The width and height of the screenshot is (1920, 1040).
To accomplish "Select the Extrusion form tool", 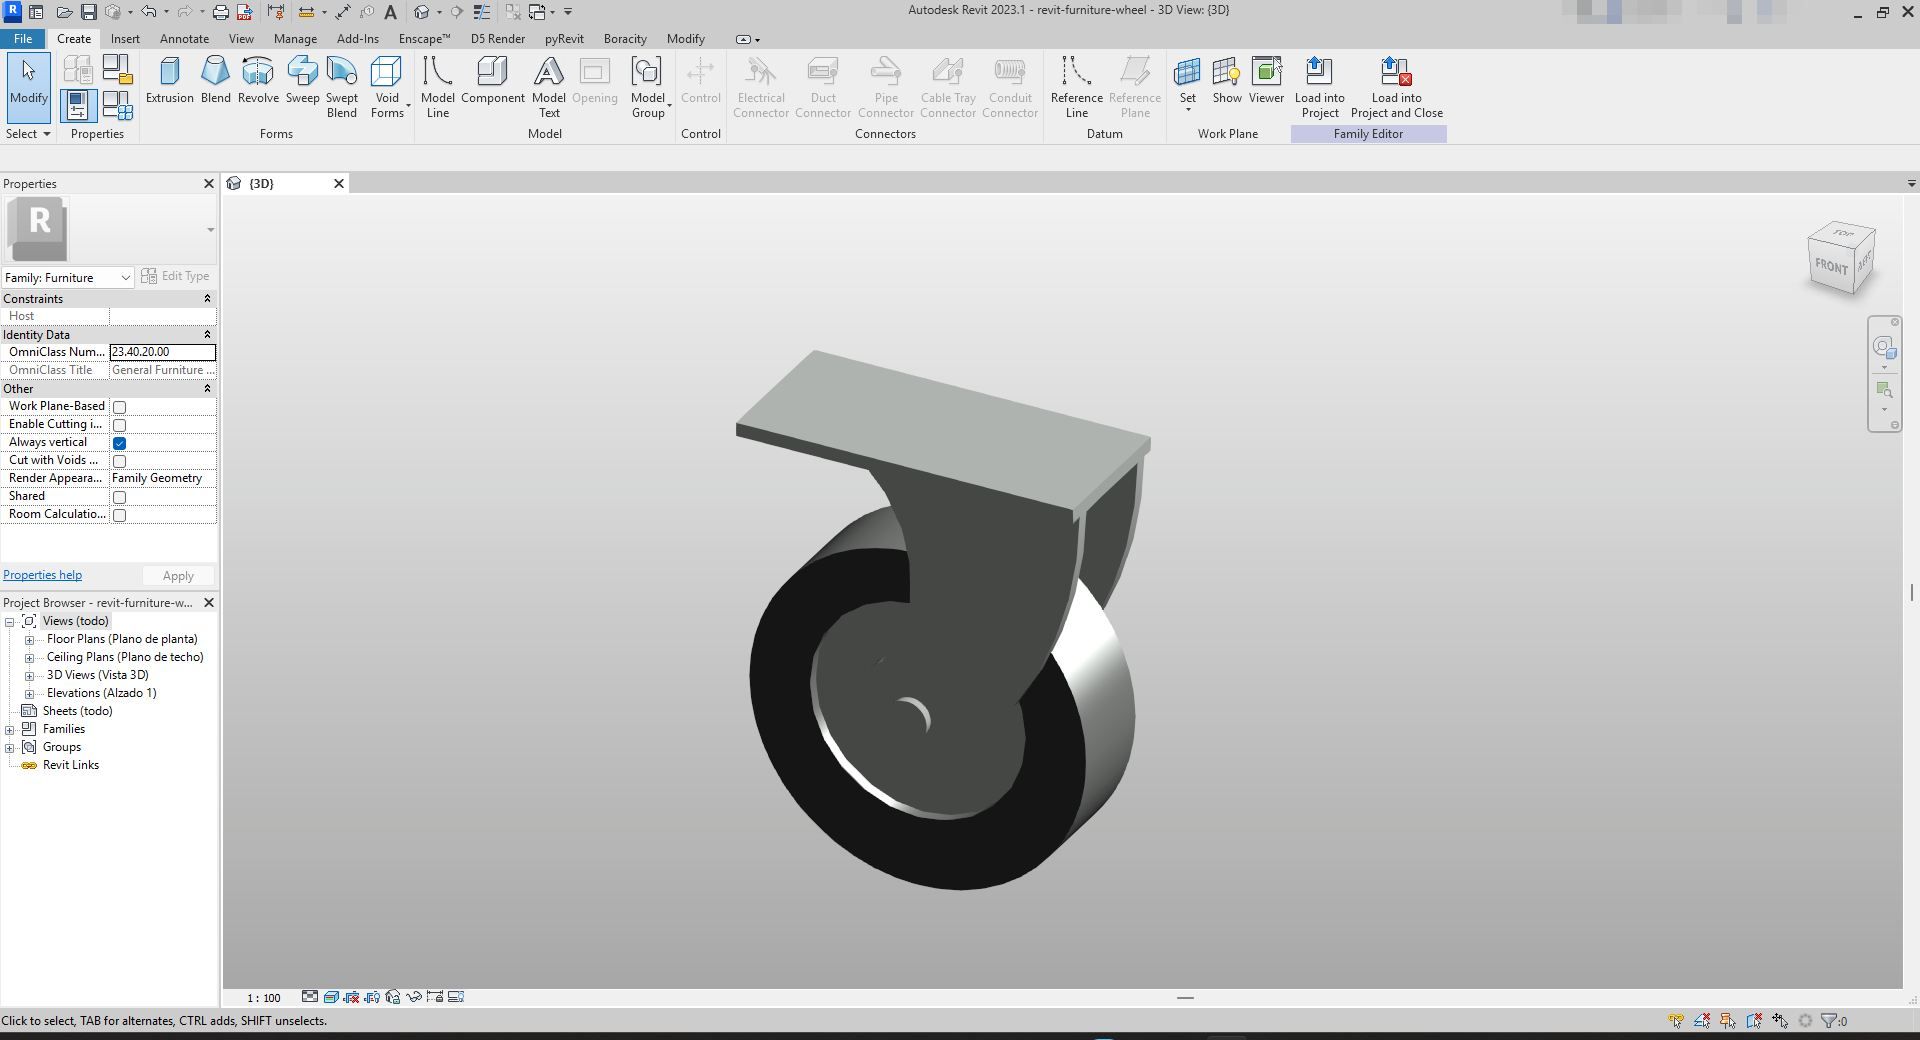I will pyautogui.click(x=169, y=80).
